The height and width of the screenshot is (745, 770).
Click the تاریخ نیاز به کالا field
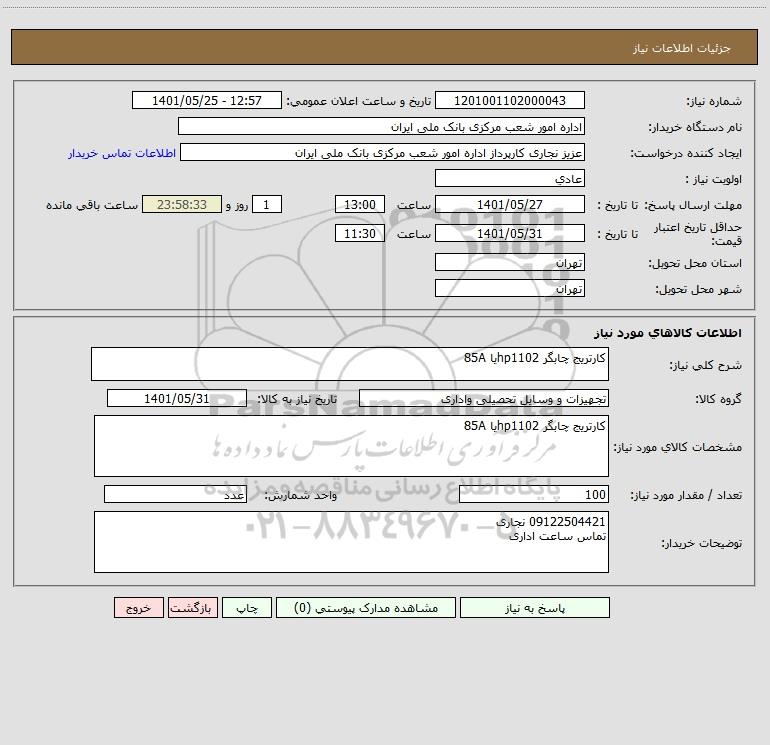click(x=177, y=398)
